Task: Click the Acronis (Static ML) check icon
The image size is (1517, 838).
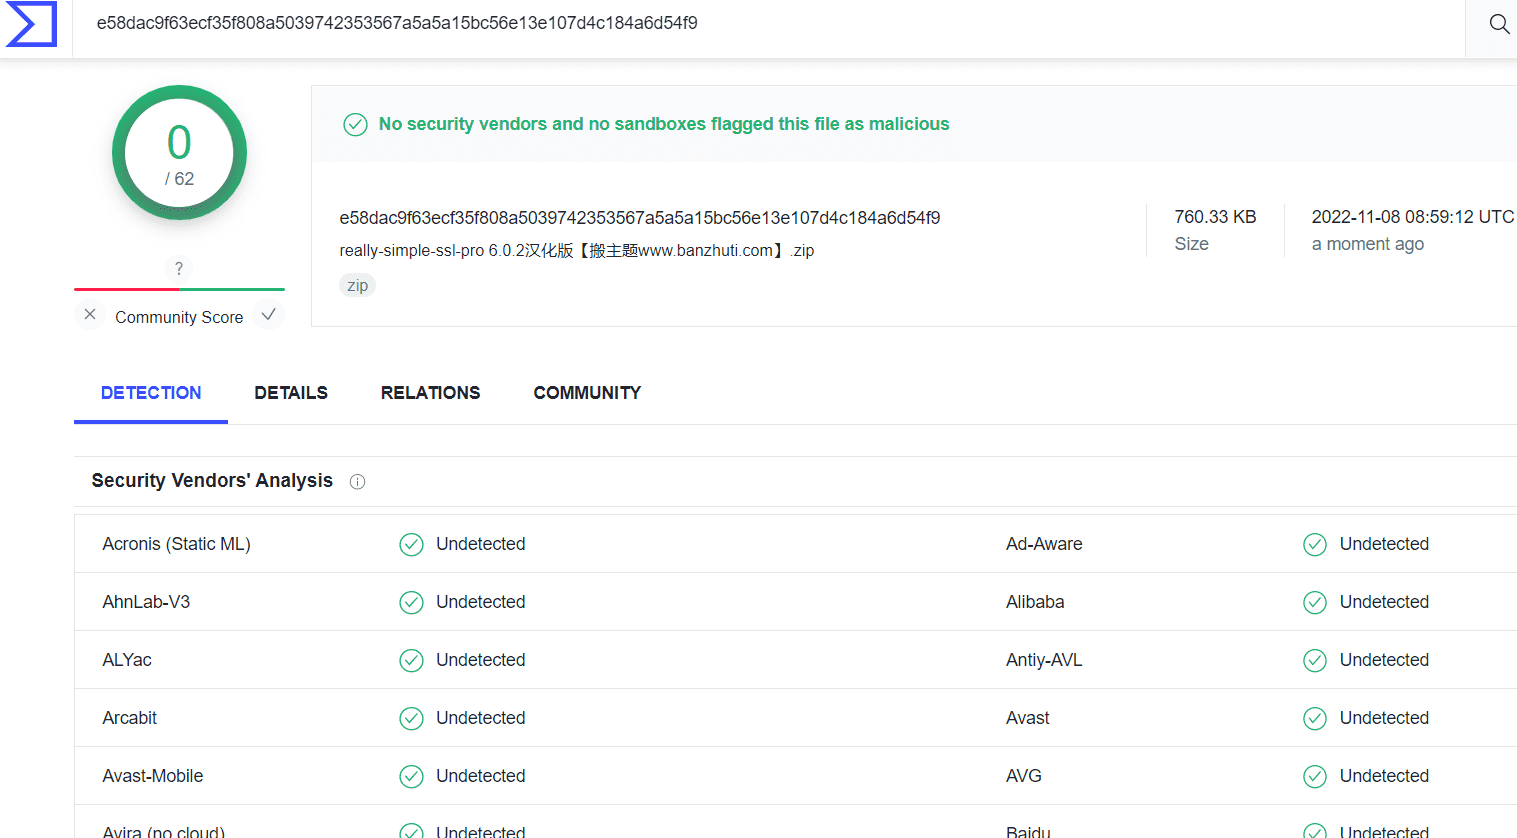Action: pyautogui.click(x=411, y=544)
